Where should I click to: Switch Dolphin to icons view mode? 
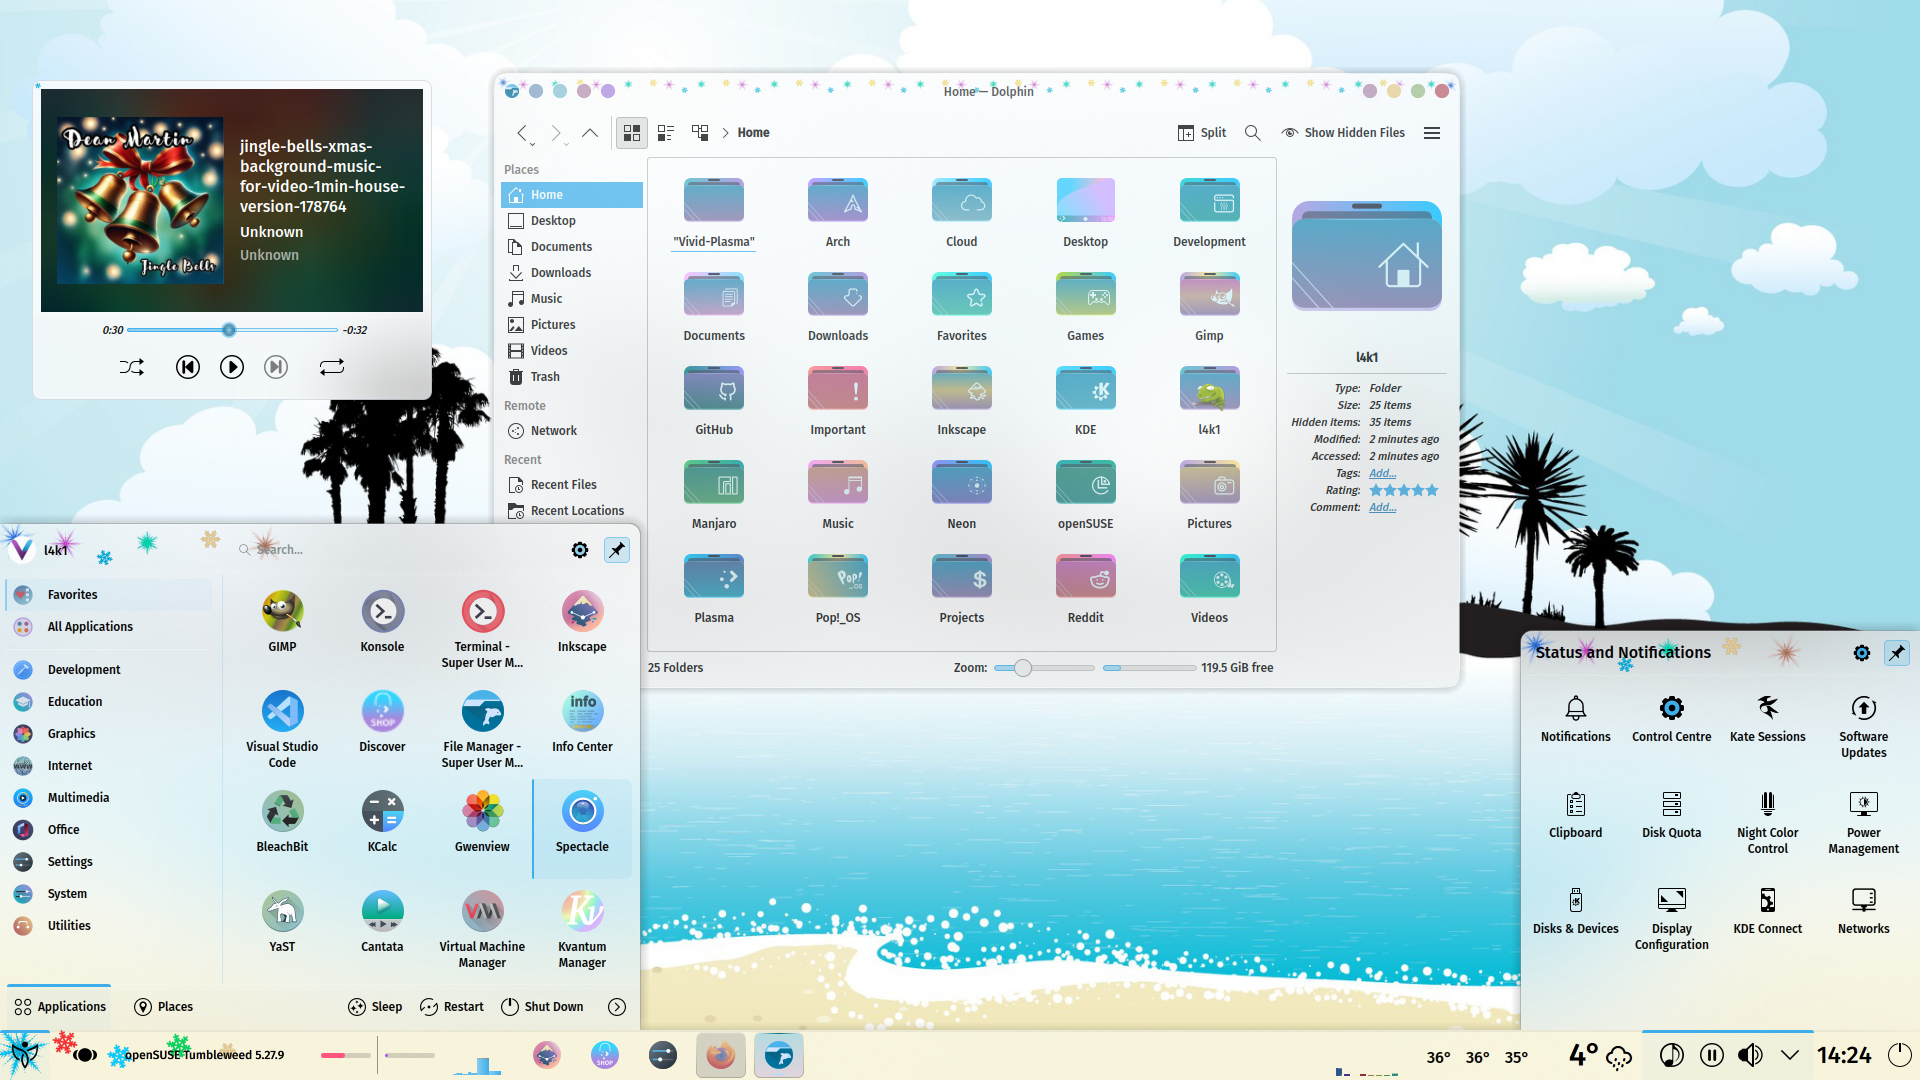point(631,132)
